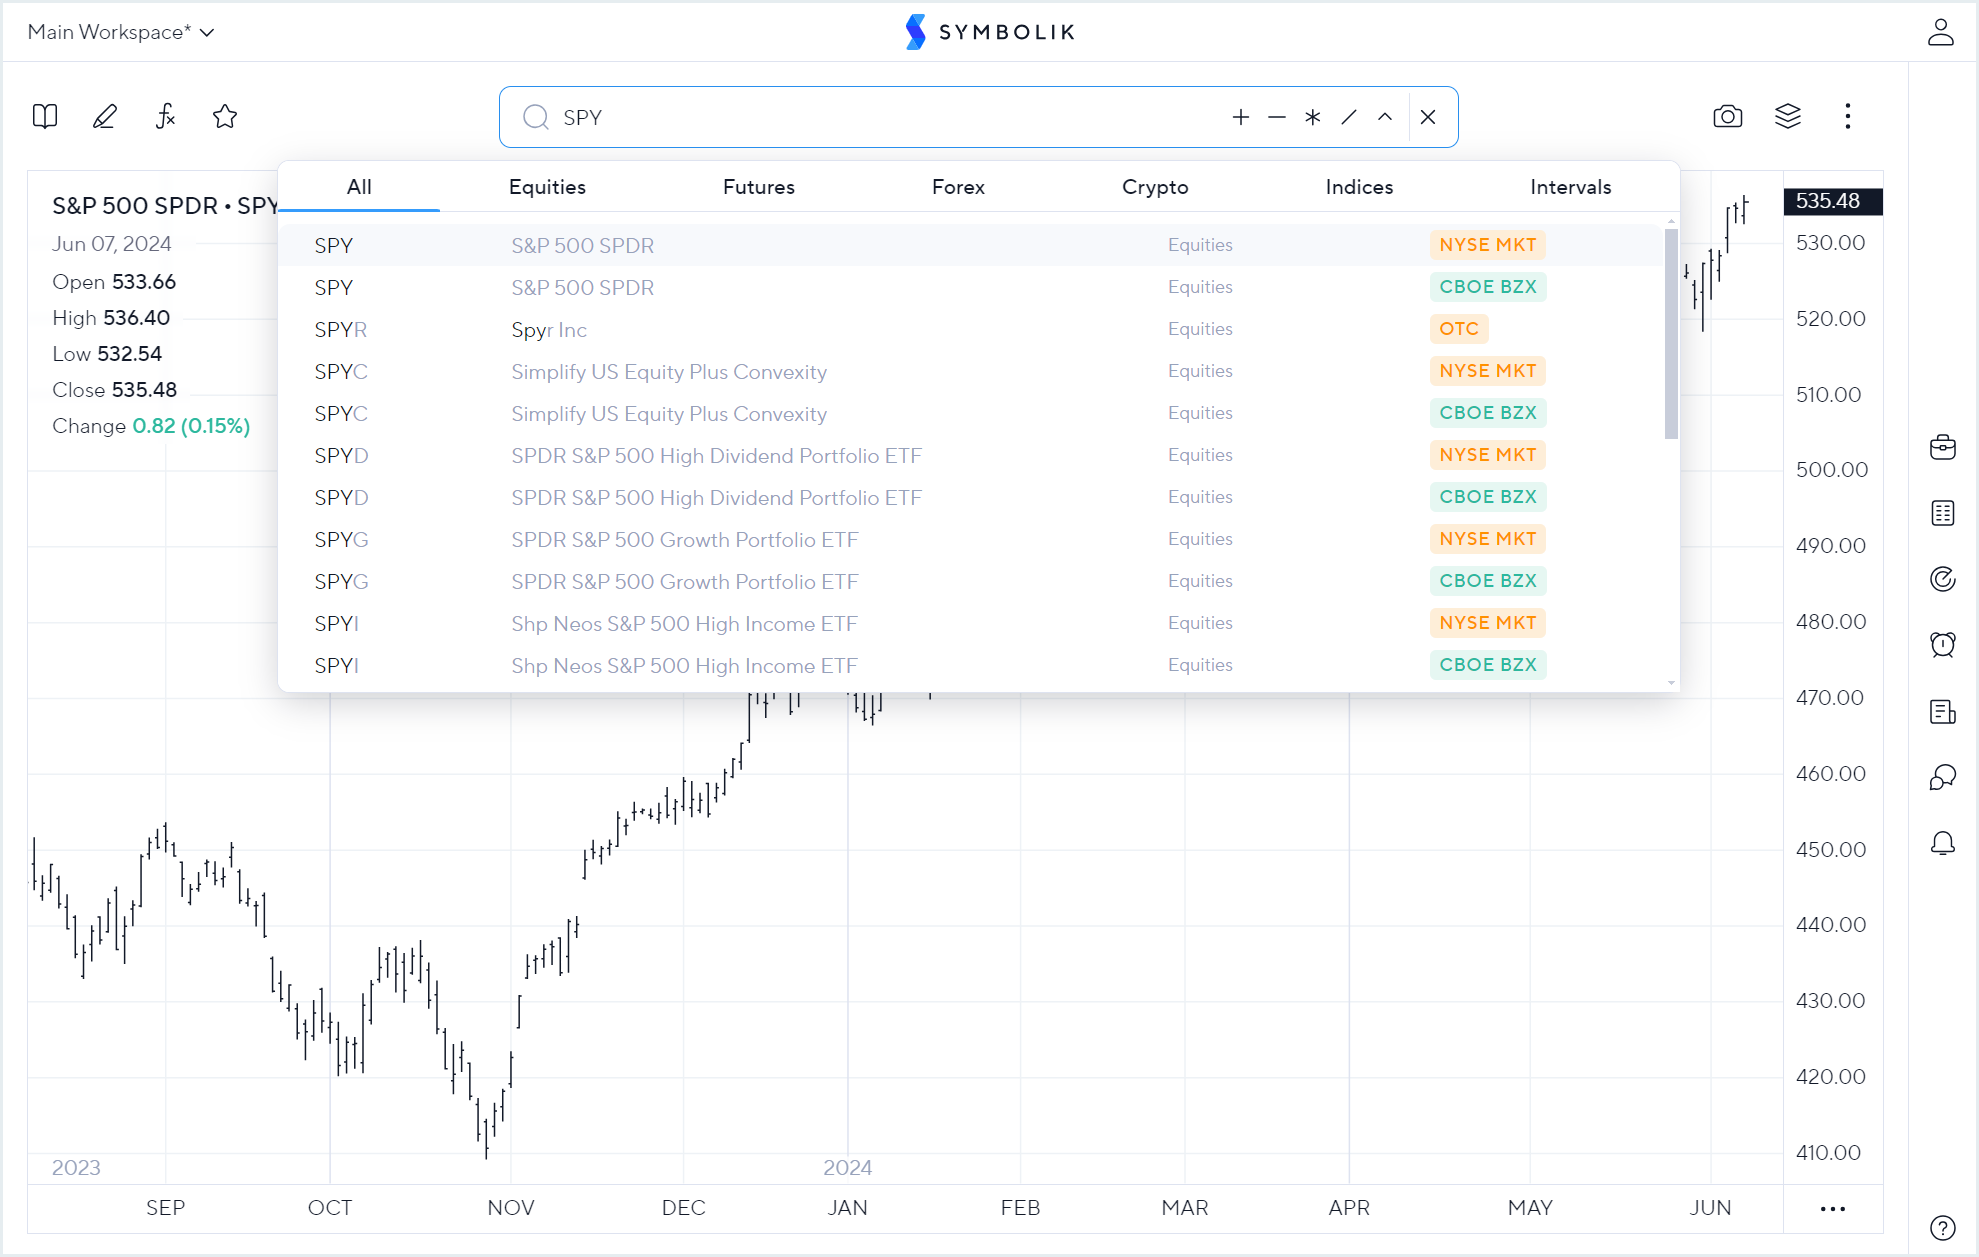Click the star favorites icon
This screenshot has width=1979, height=1257.
tap(225, 117)
